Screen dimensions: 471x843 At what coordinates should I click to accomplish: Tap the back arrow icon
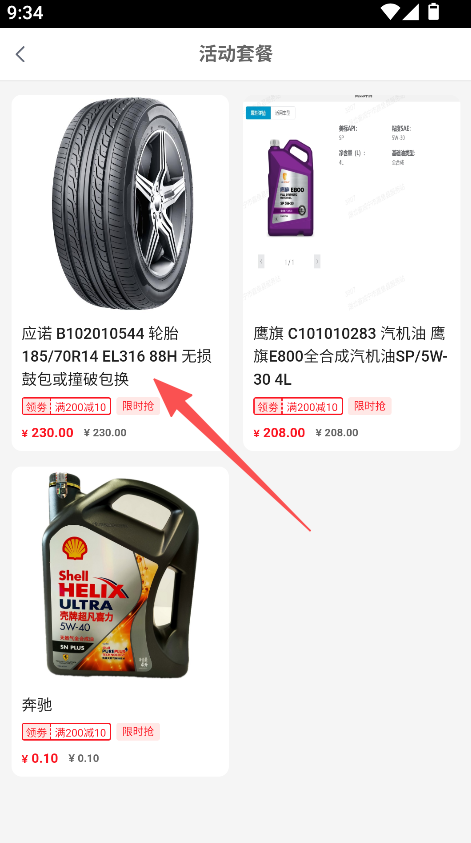coord(20,54)
